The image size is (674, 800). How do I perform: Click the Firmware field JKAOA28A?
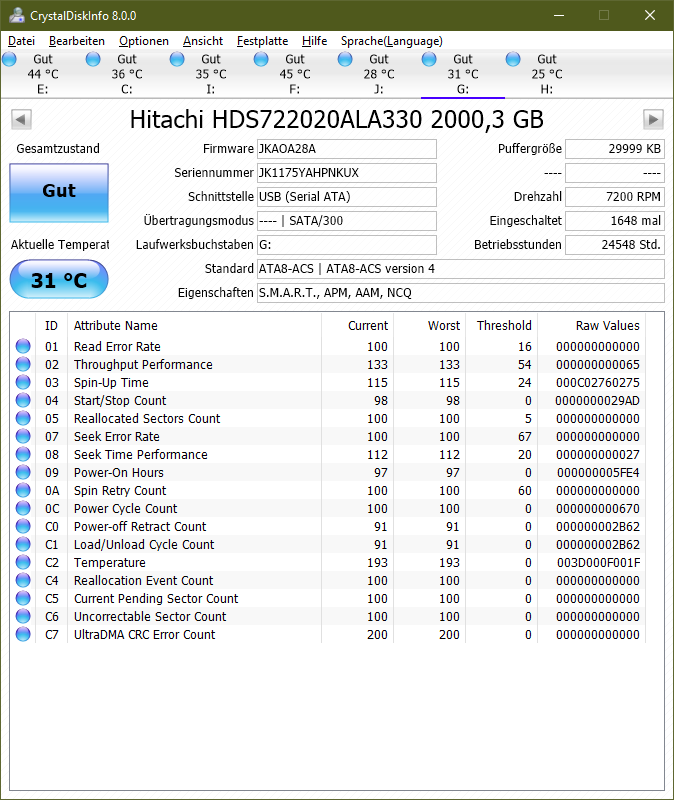point(347,149)
